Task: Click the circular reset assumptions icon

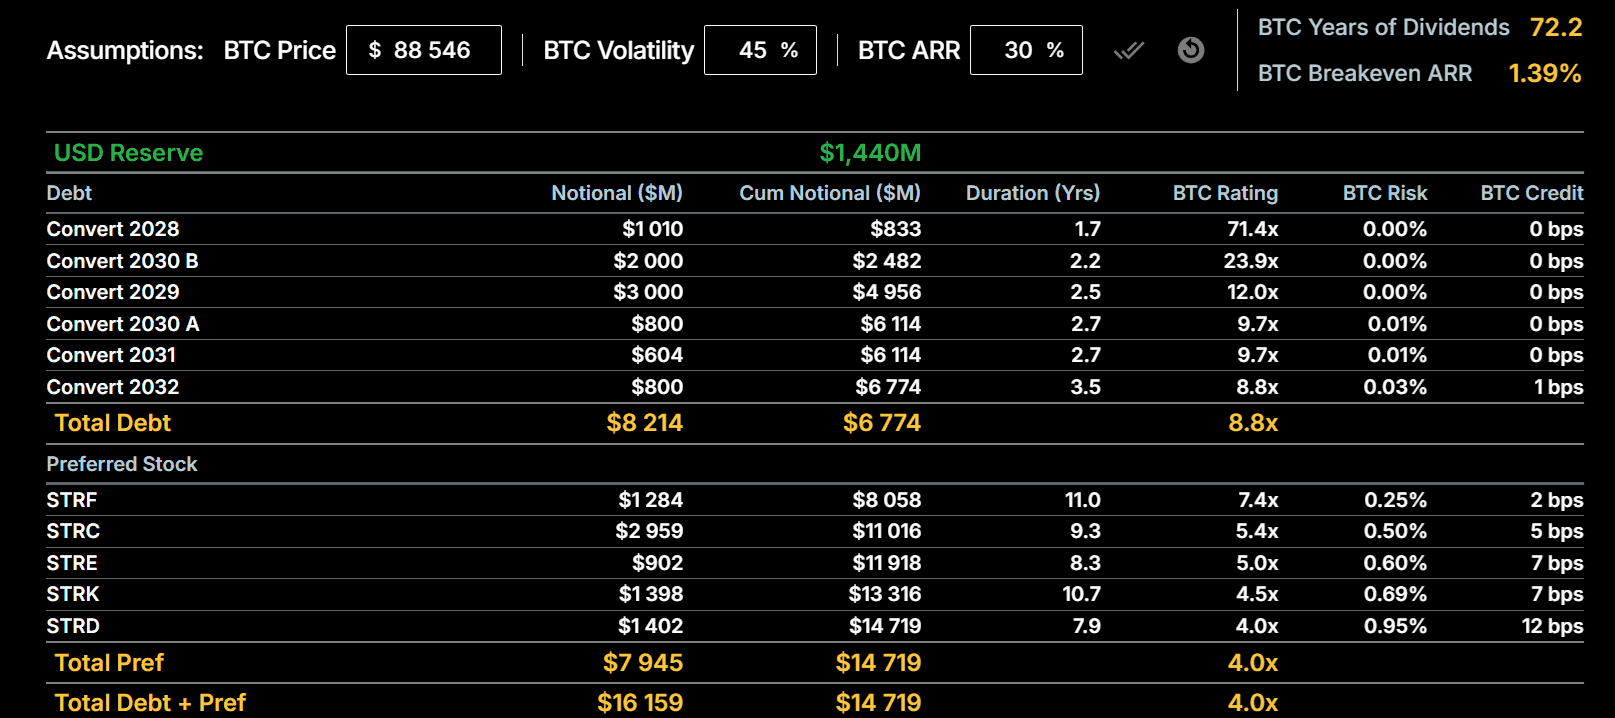Action: pos(1190,50)
